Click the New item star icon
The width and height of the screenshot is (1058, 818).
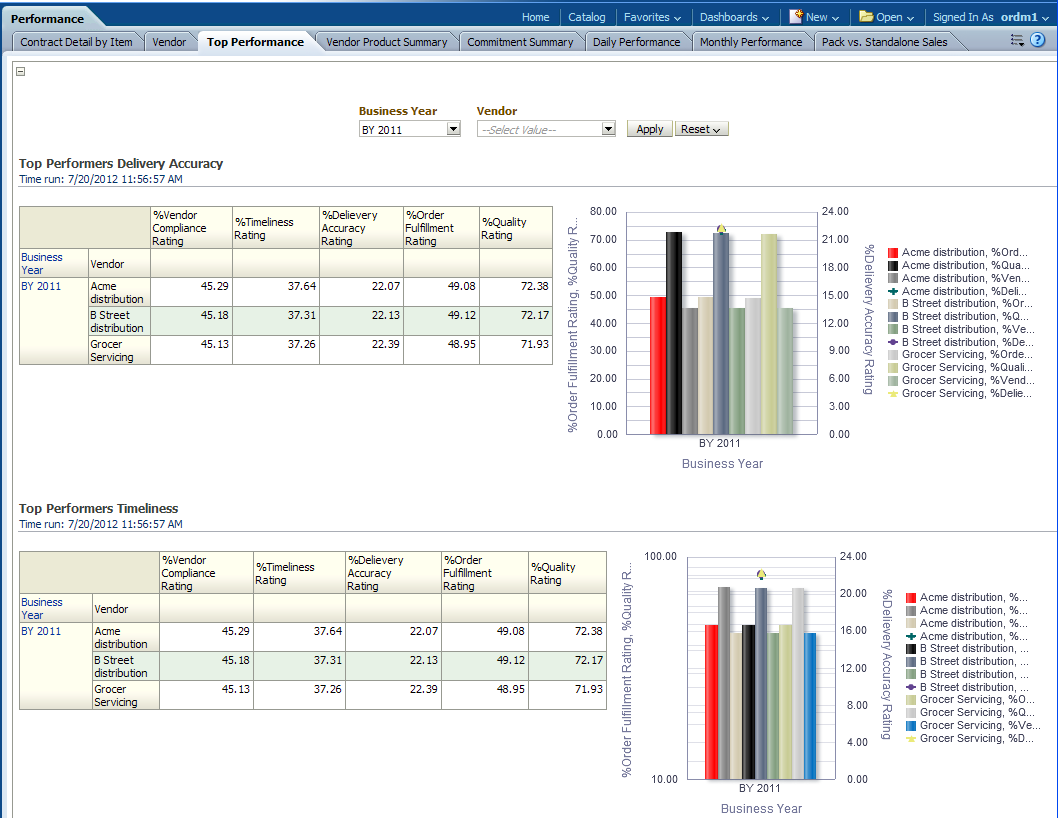796,17
